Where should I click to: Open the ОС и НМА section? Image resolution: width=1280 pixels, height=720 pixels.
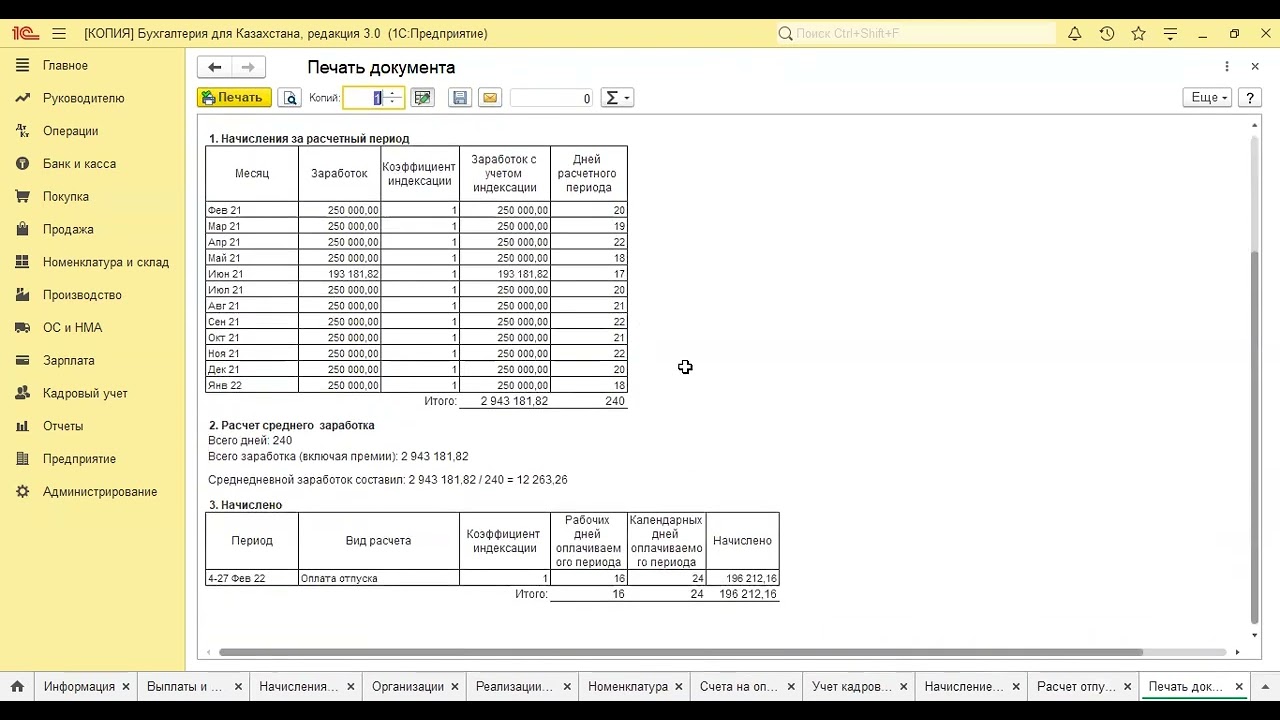coord(72,328)
